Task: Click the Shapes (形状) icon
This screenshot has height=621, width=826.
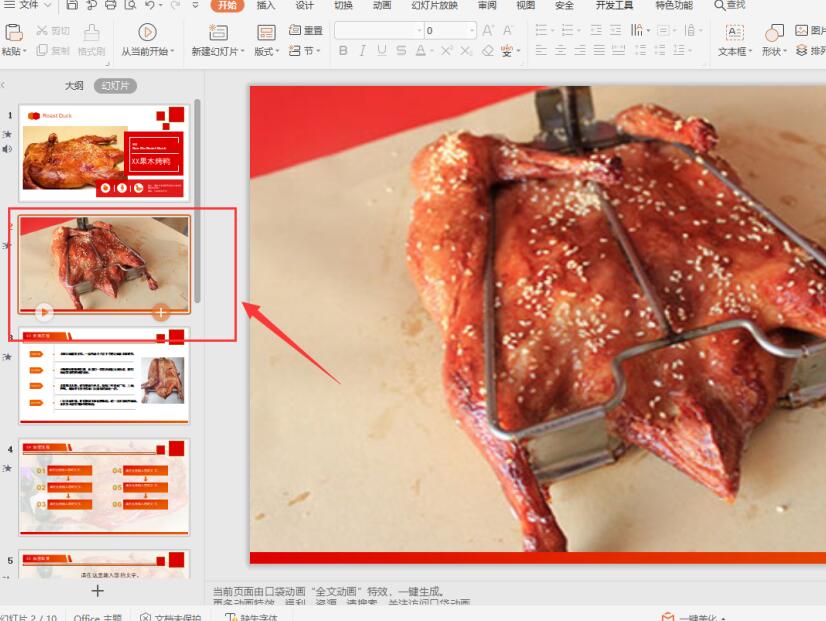Action: click(774, 33)
